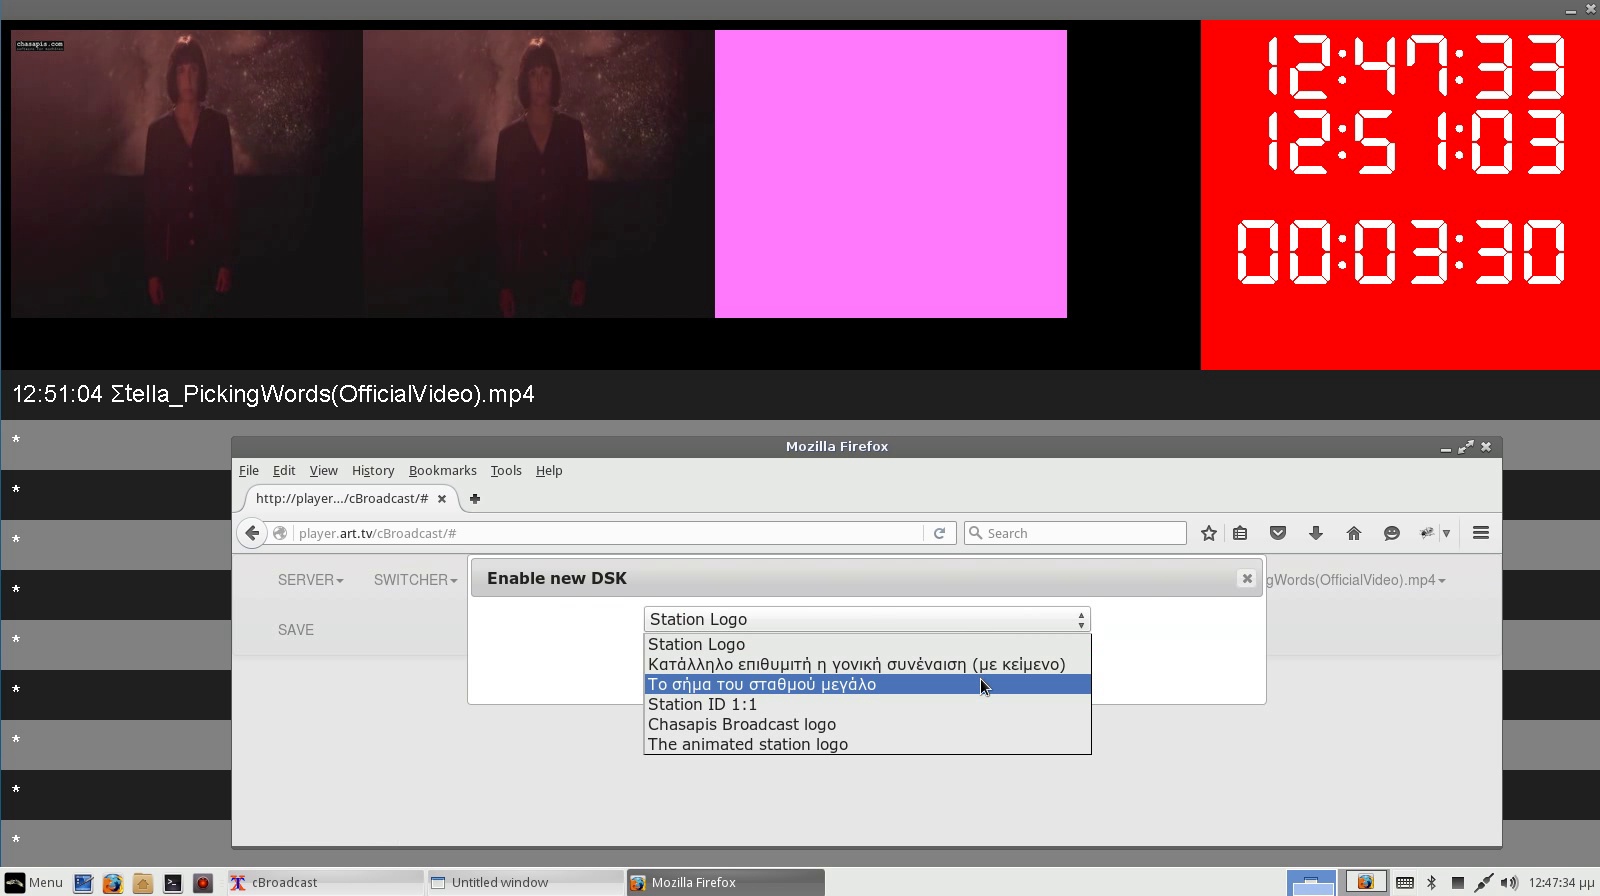Click the SAVE link
This screenshot has width=1600, height=896.
pyautogui.click(x=296, y=630)
